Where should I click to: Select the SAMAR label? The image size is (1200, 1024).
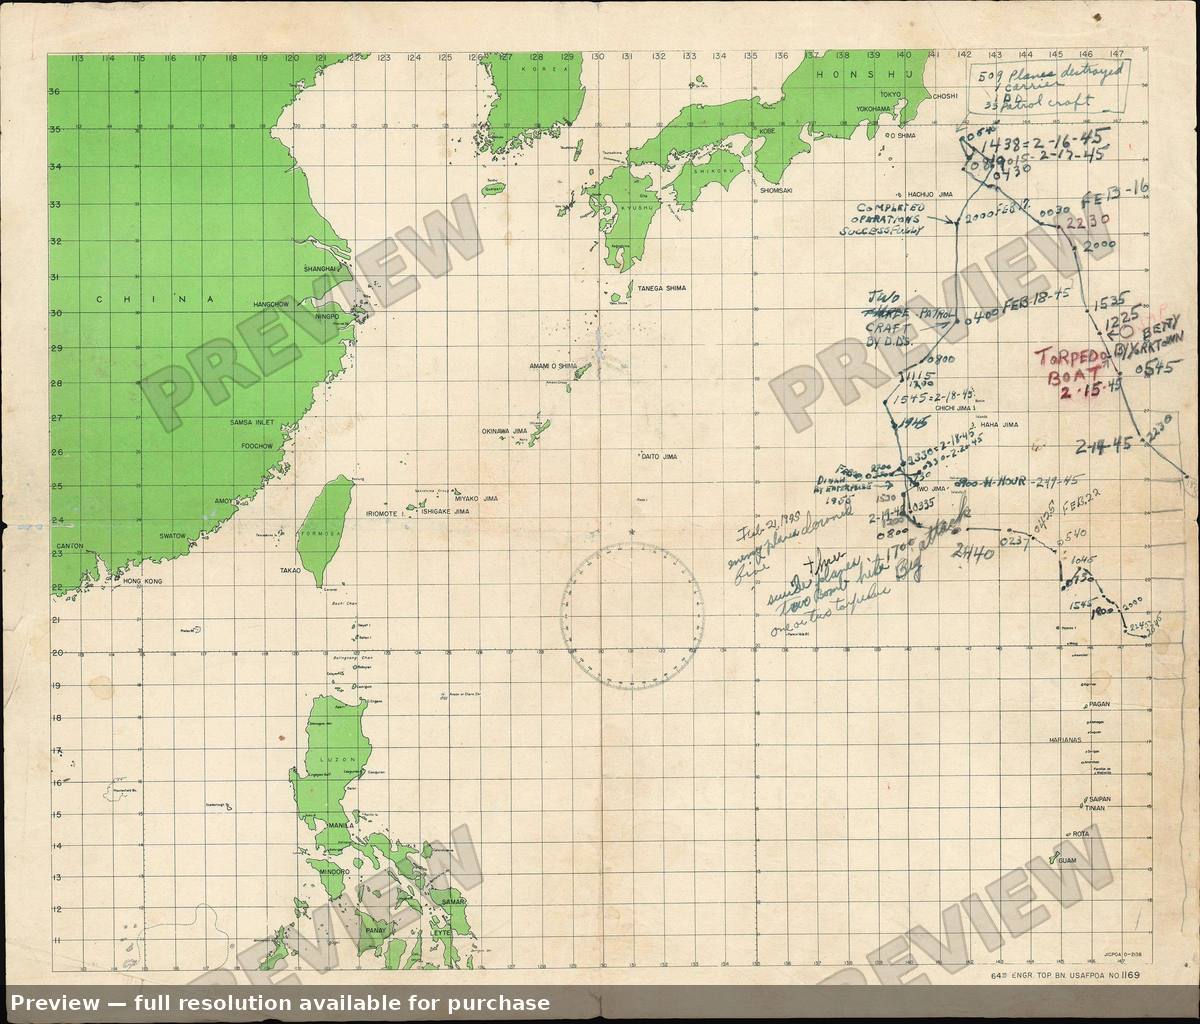tap(453, 903)
